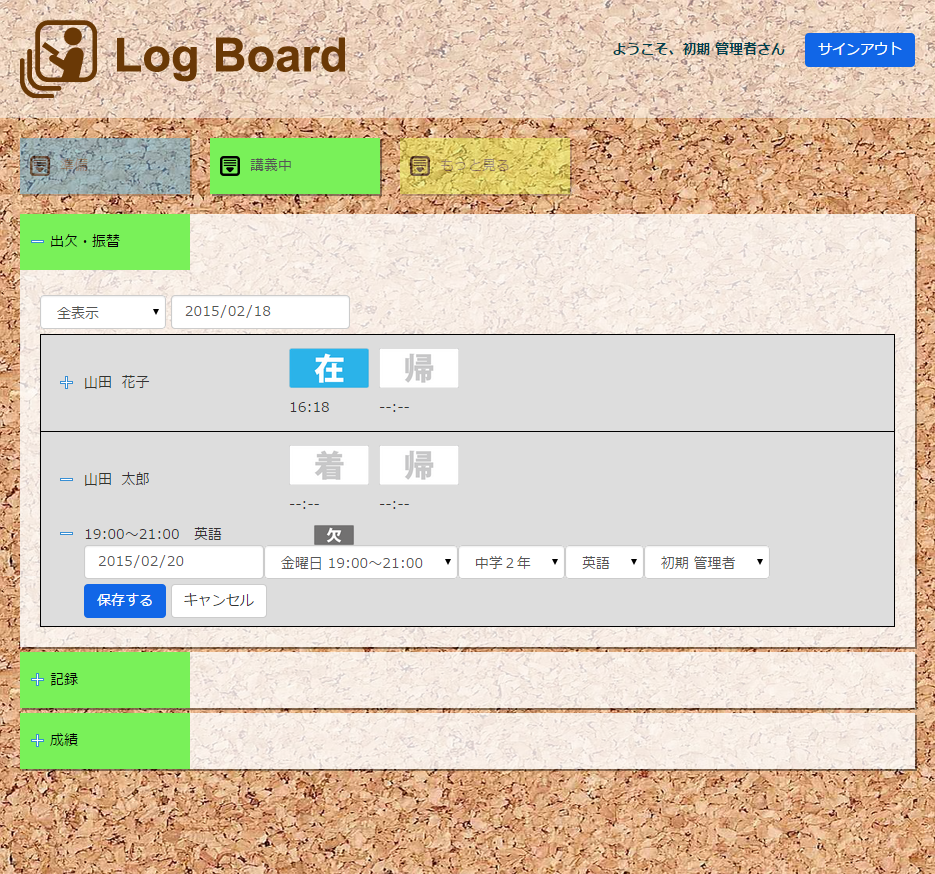Open the 金曜日 19:00～21:00 time slot dropdown
This screenshot has height=874, width=935.
click(361, 563)
